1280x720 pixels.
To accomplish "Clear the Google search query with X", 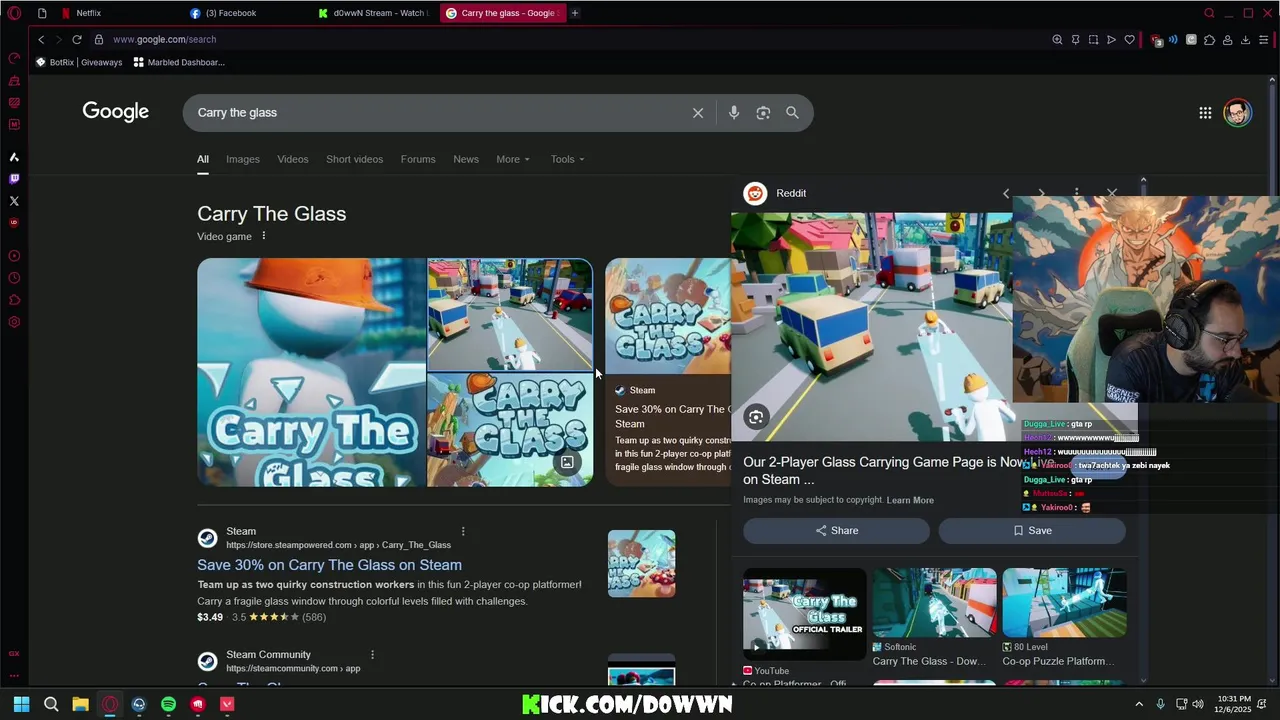I will point(698,113).
